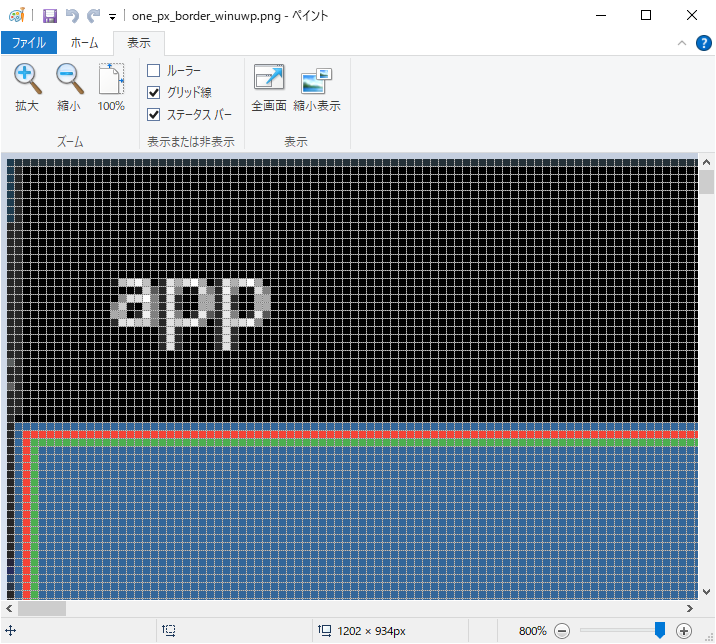This screenshot has height=644, width=716.
Task: Select the View (表示) tab
Action: coord(139,43)
